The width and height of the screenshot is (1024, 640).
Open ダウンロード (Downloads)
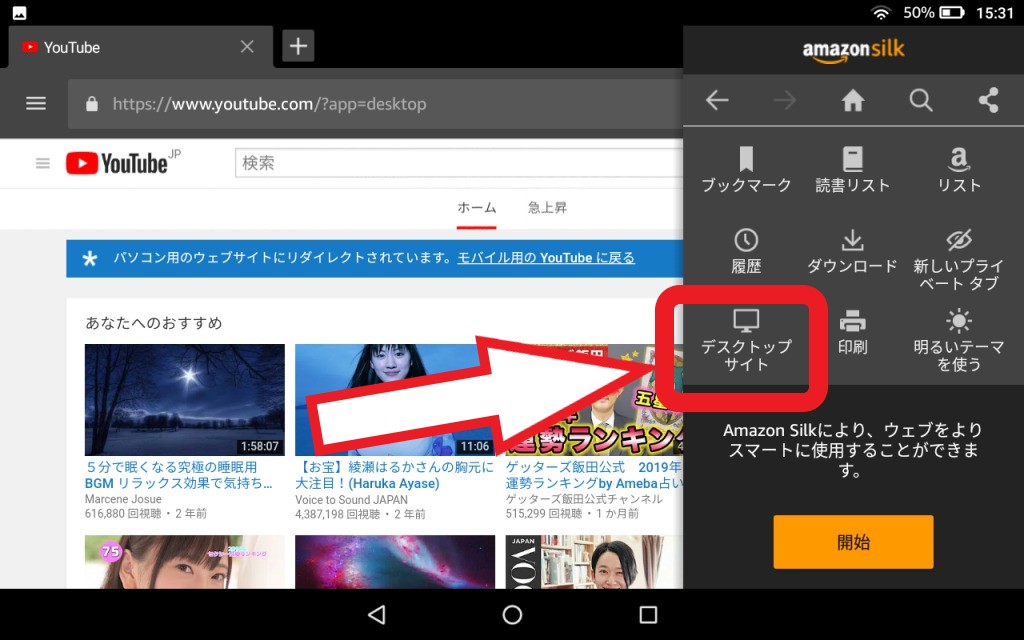pyautogui.click(x=853, y=251)
